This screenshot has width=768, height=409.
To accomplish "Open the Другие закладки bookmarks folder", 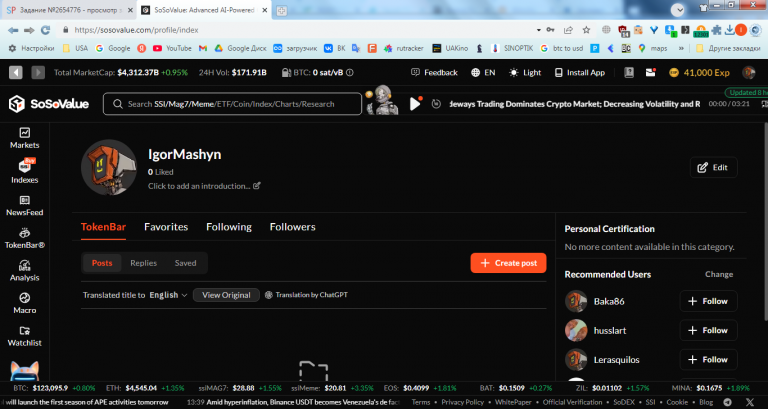I will [728, 48].
